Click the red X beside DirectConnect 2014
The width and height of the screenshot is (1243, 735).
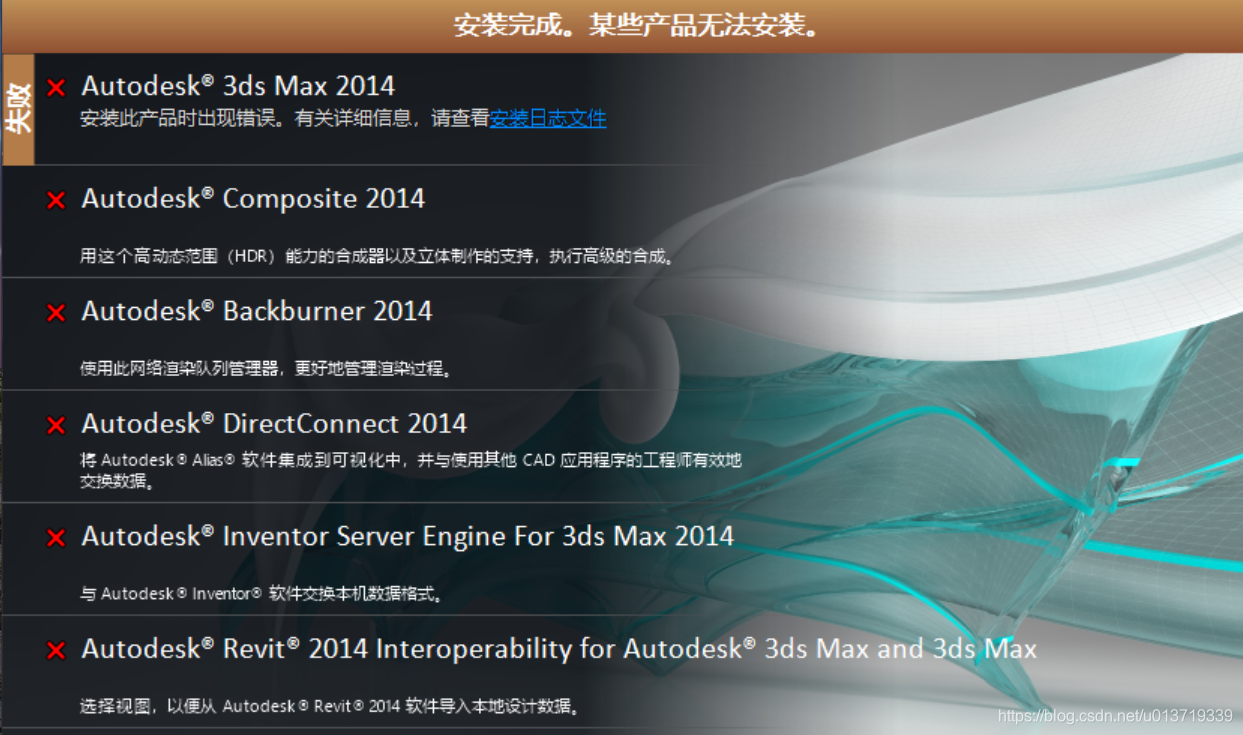click(56, 426)
